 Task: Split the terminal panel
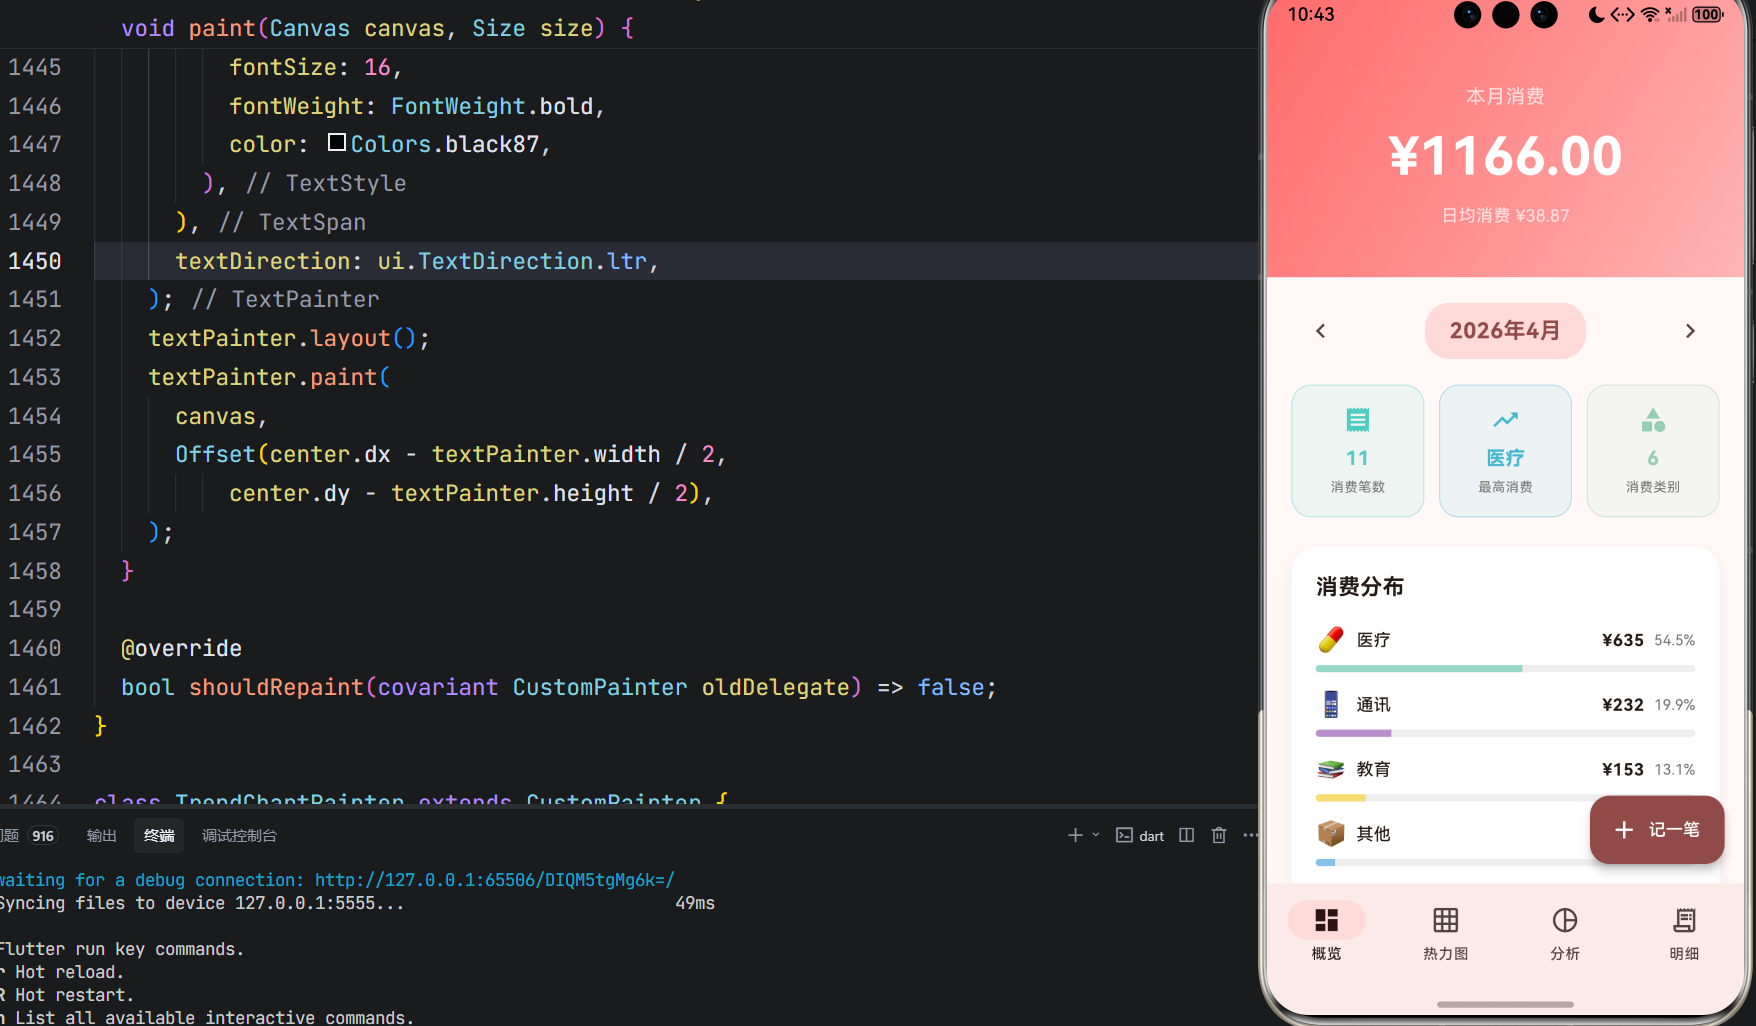click(x=1186, y=835)
